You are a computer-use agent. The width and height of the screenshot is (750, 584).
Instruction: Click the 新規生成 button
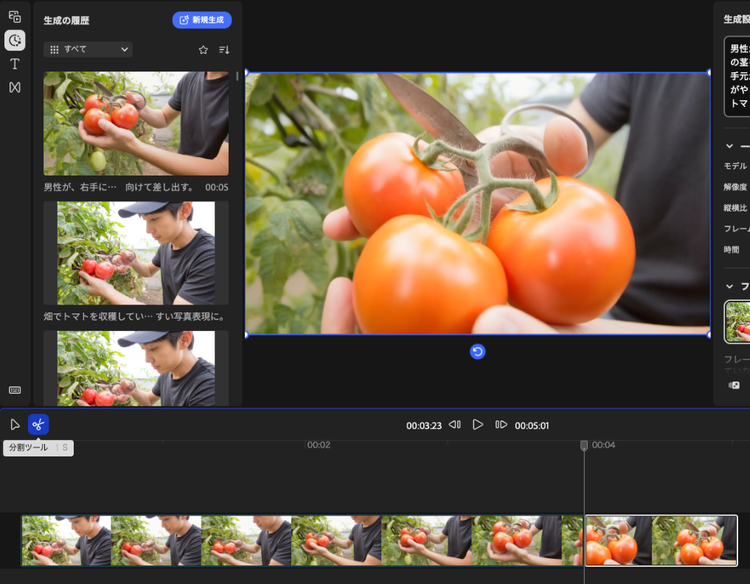coord(202,20)
